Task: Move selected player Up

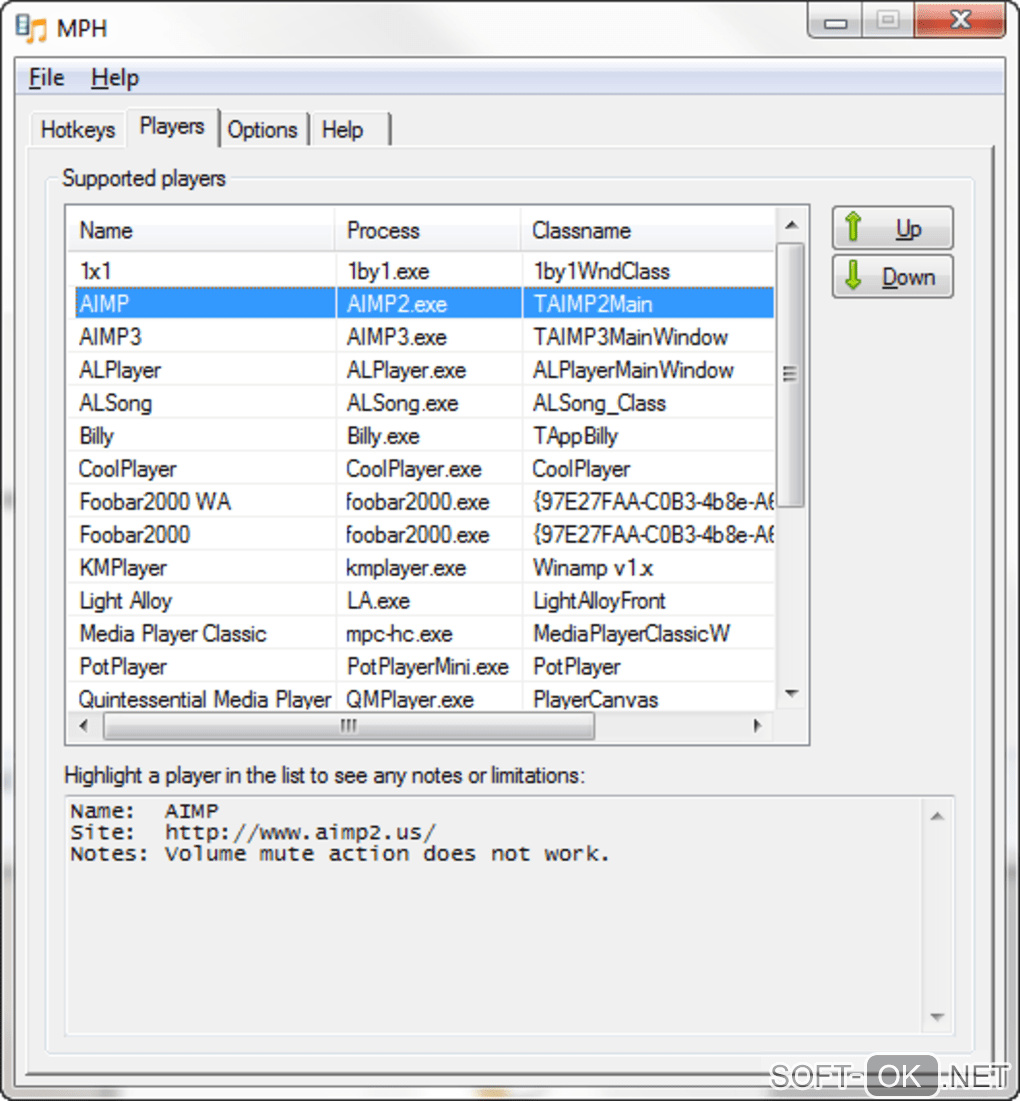Action: click(x=892, y=228)
